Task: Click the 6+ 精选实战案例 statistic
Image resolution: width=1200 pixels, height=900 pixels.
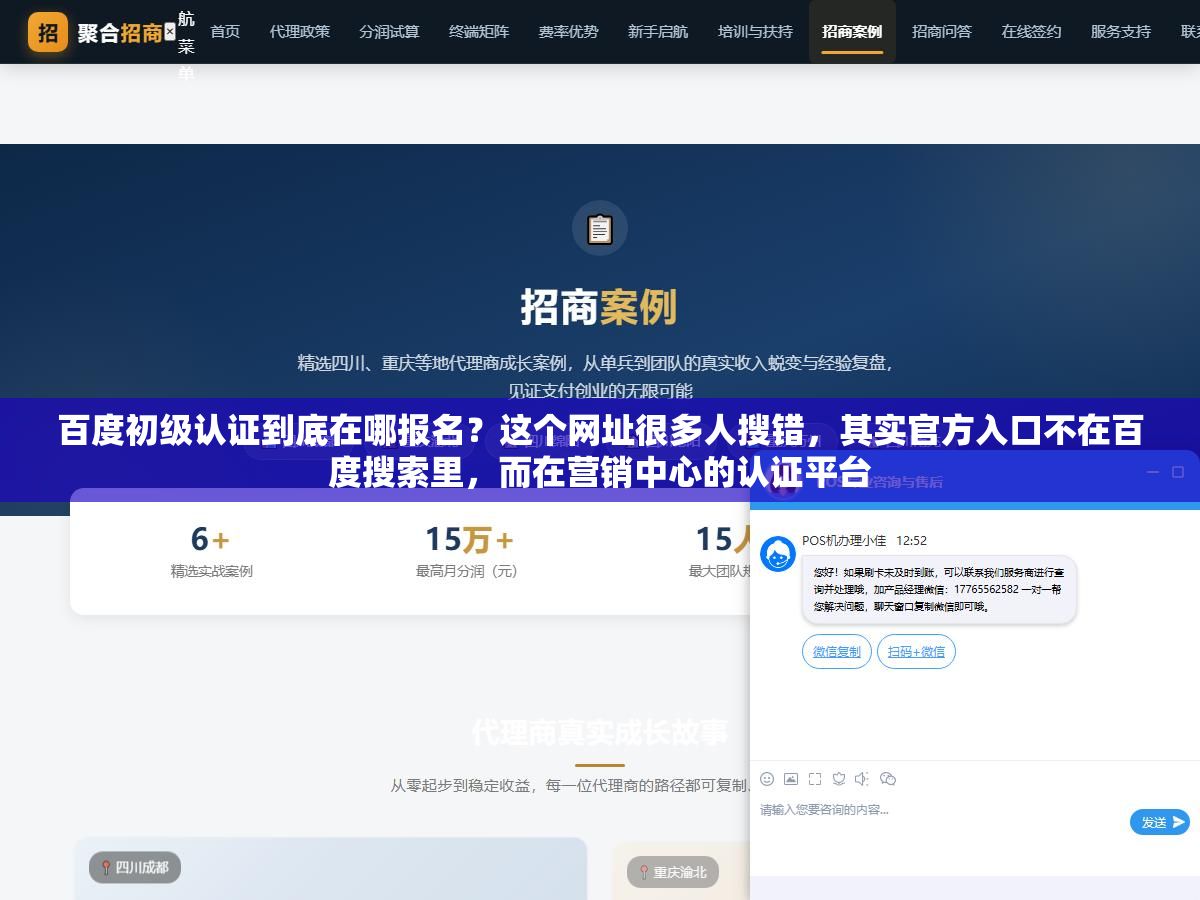Action: coord(211,551)
